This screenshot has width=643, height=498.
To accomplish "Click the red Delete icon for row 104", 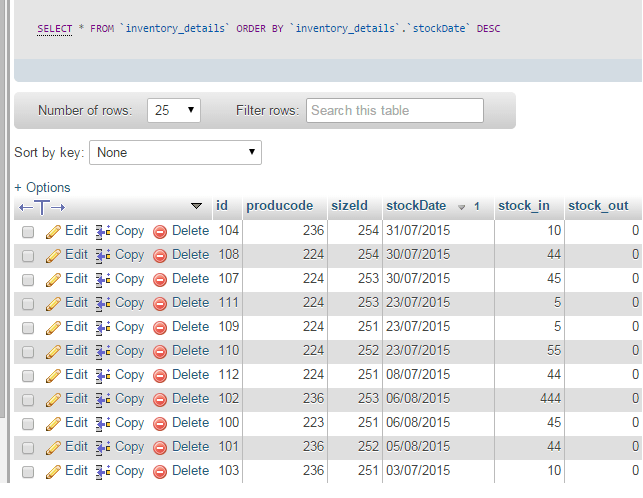I will coord(160,232).
